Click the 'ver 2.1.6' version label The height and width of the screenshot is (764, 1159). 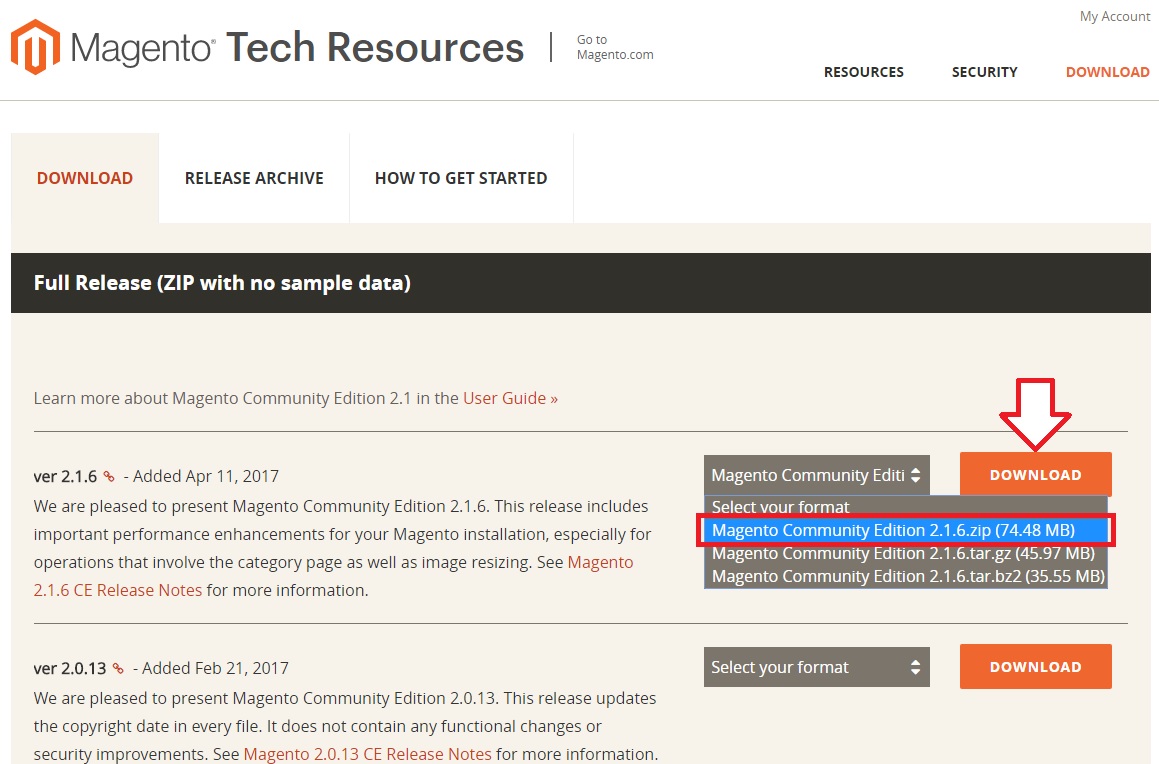[x=65, y=477]
